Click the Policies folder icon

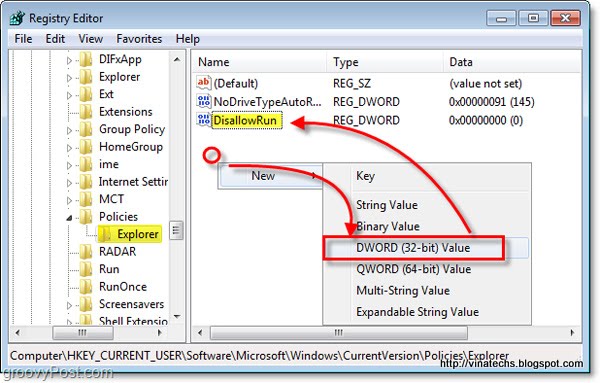coord(86,217)
